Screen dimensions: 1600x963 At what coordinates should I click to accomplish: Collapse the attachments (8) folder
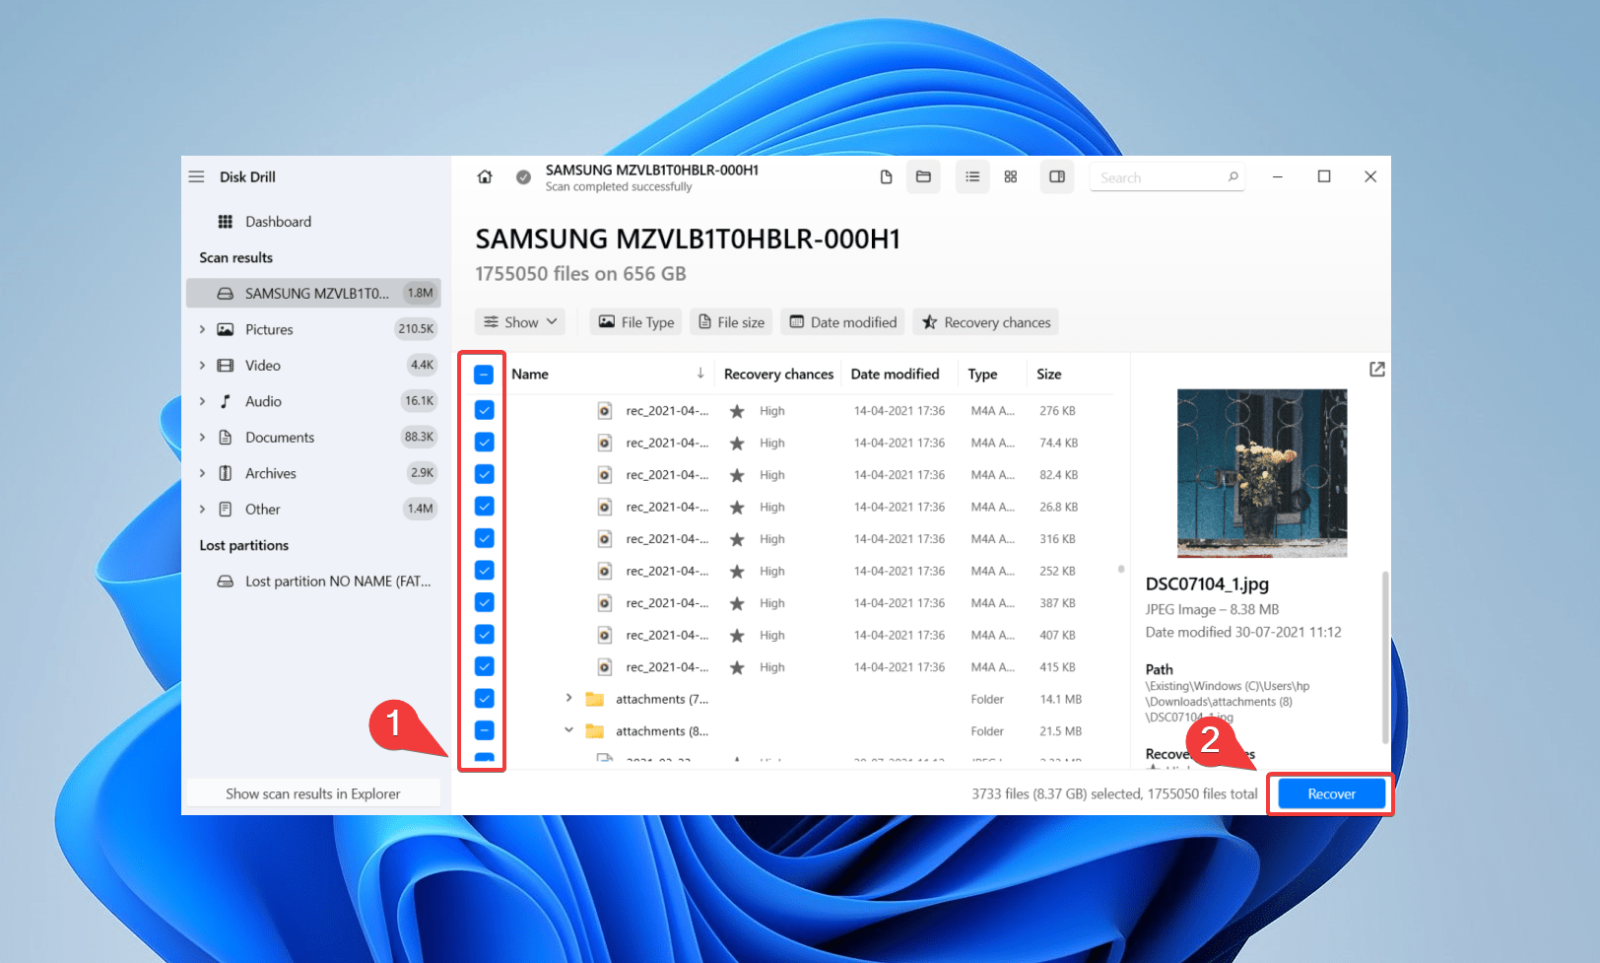[x=569, y=730]
